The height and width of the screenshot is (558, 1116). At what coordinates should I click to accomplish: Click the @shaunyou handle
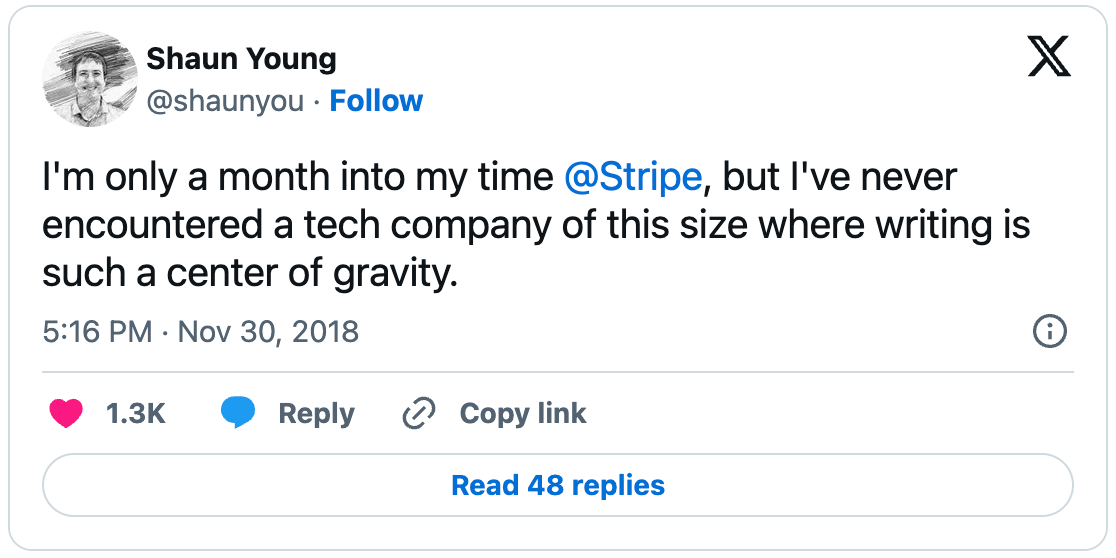(x=225, y=101)
